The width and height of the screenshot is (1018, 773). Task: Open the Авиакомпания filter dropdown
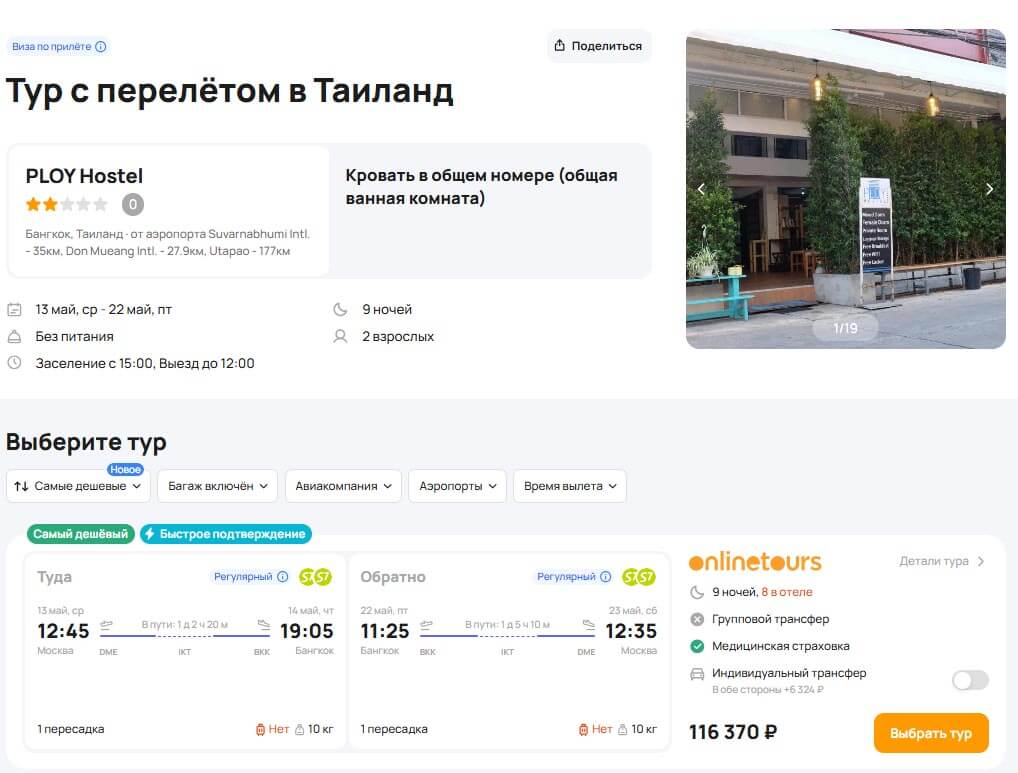[x=343, y=486]
